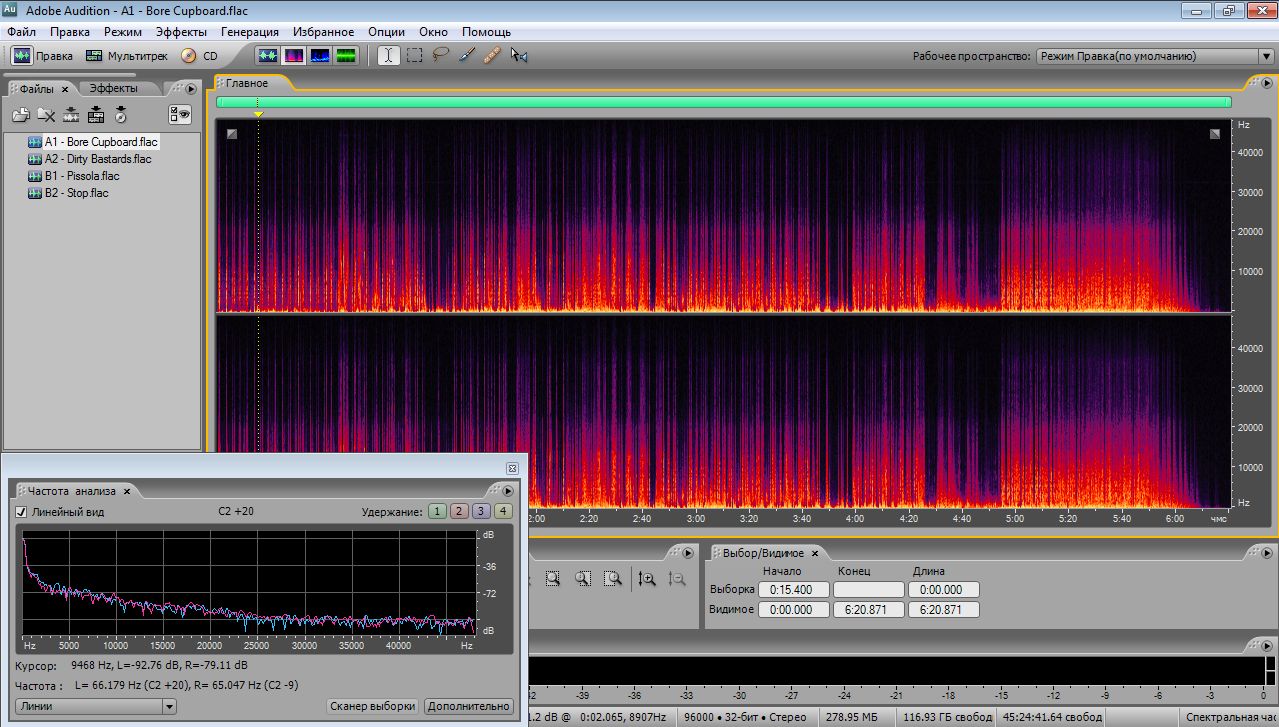
Task: Toggle hold button 1 in frequency analysis
Action: (437, 512)
